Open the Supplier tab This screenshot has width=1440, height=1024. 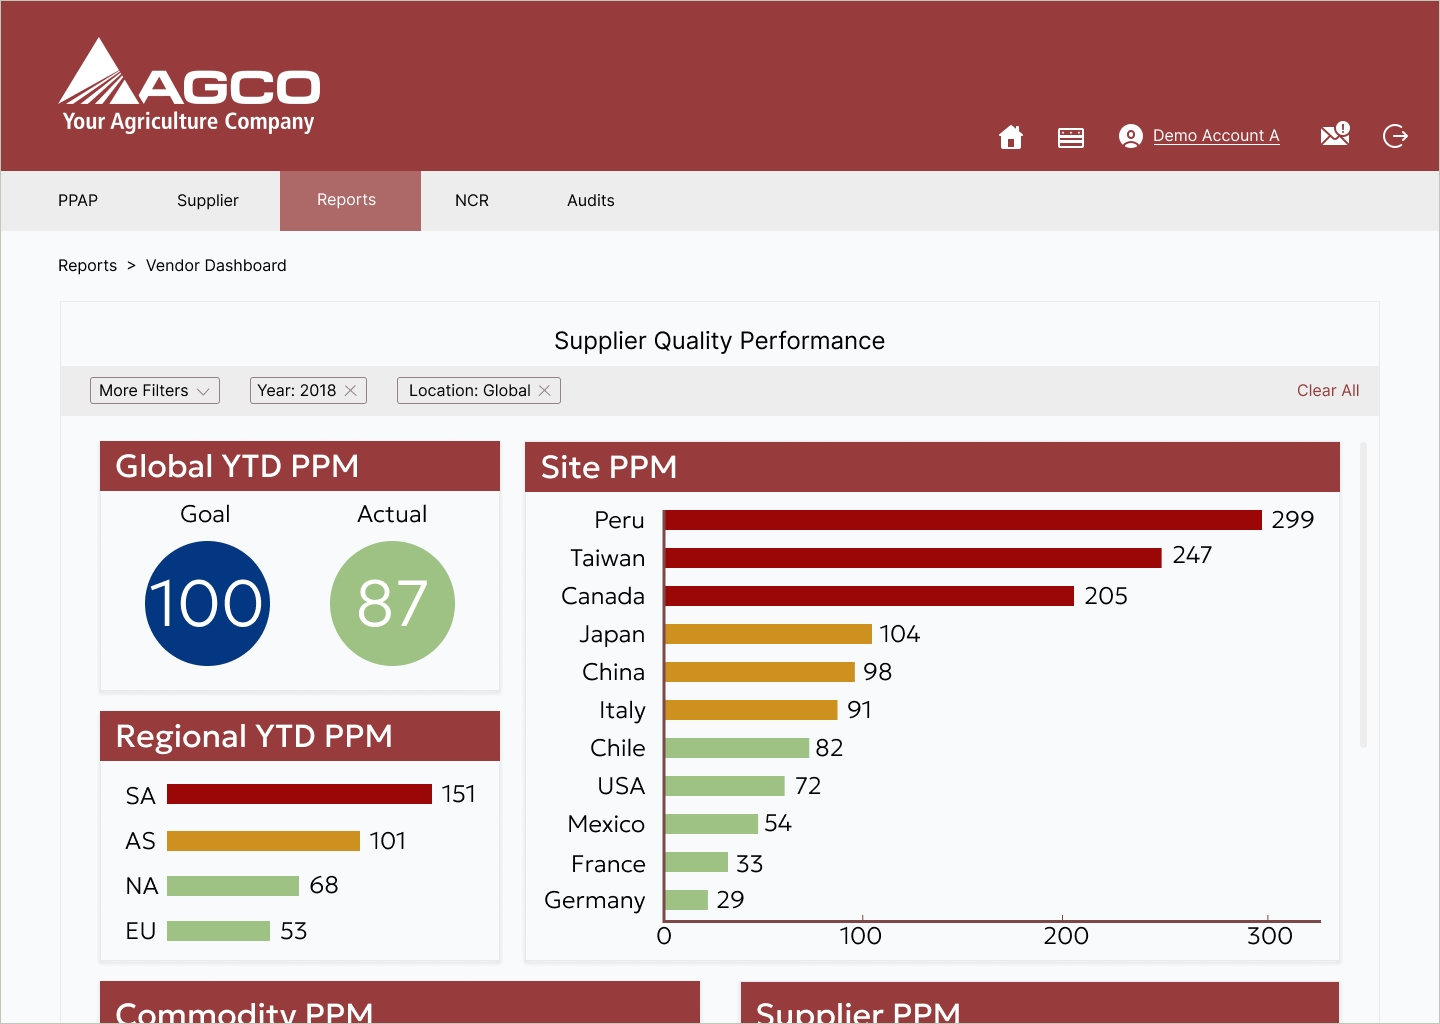208,201
